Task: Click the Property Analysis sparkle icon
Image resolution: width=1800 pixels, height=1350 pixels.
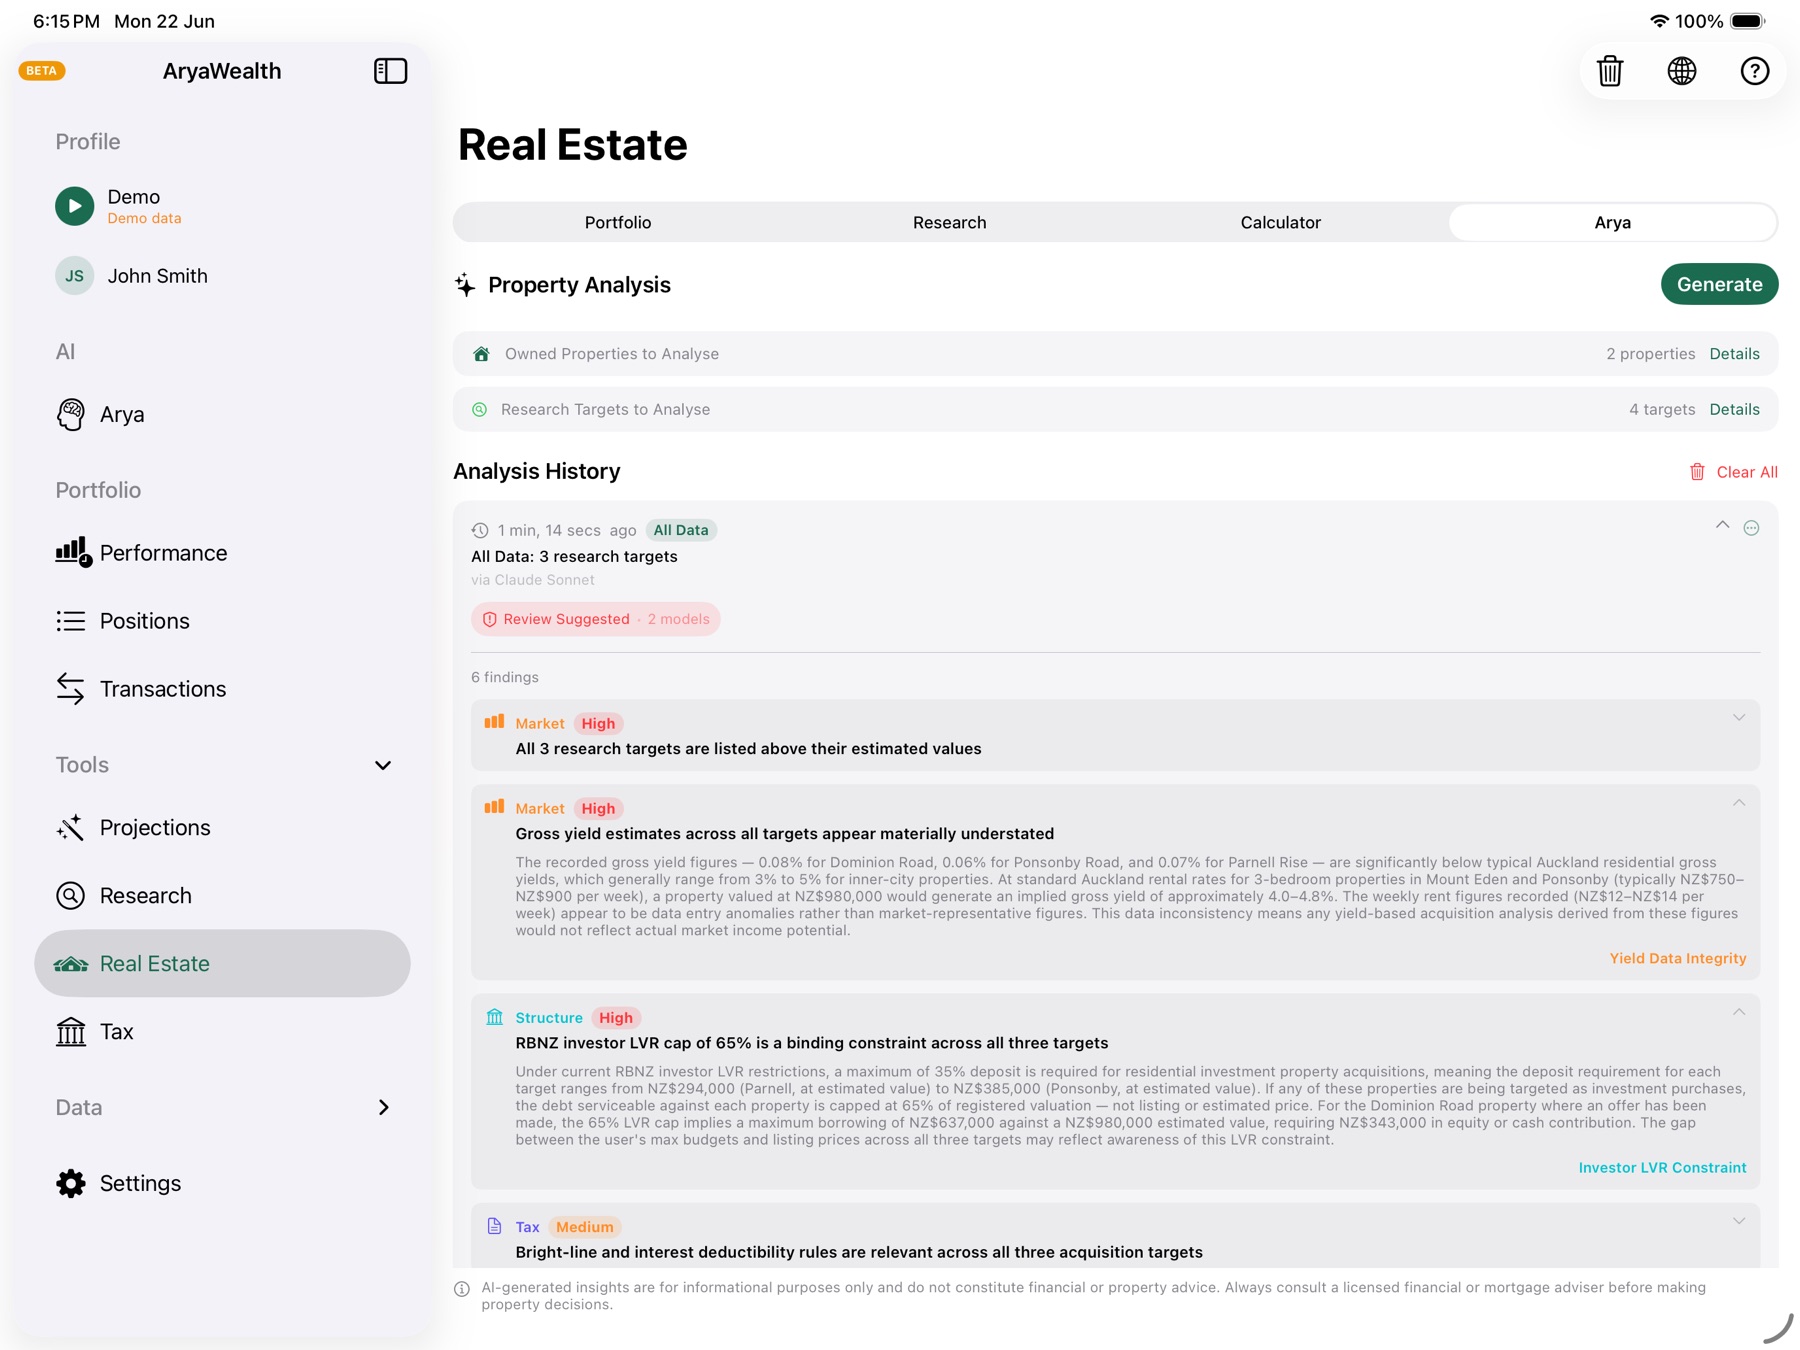Action: (x=465, y=285)
